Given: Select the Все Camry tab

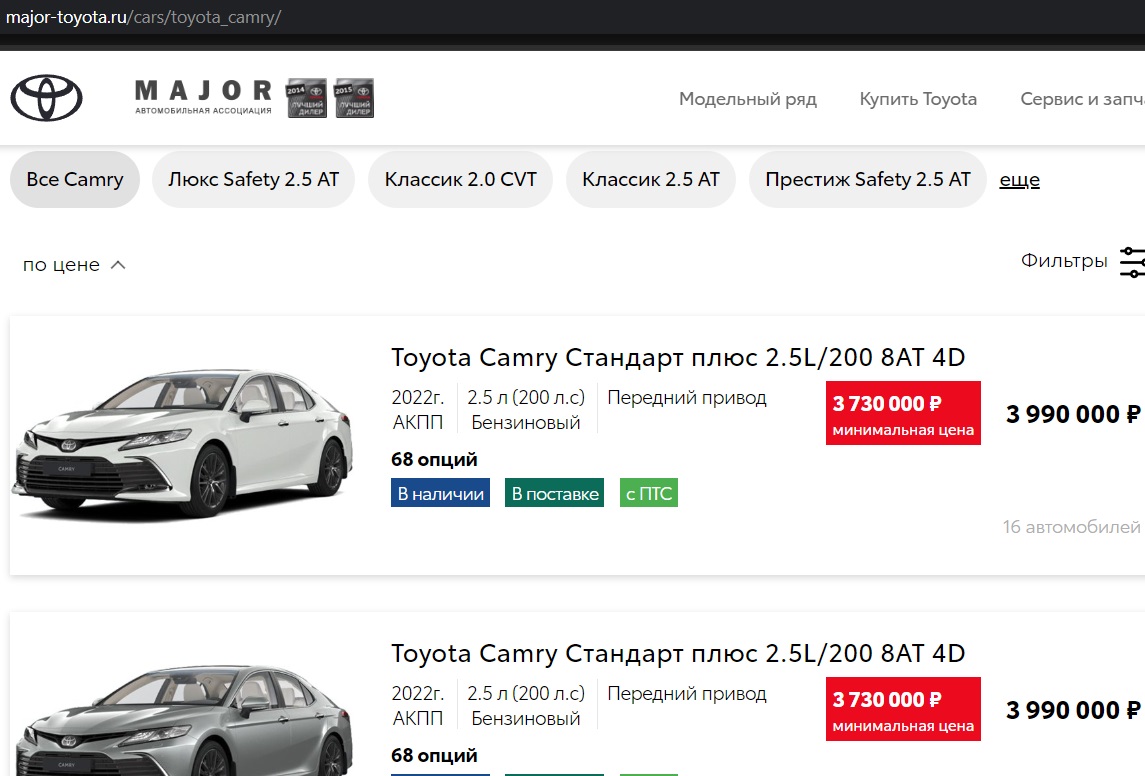Looking at the screenshot, I should (x=74, y=180).
